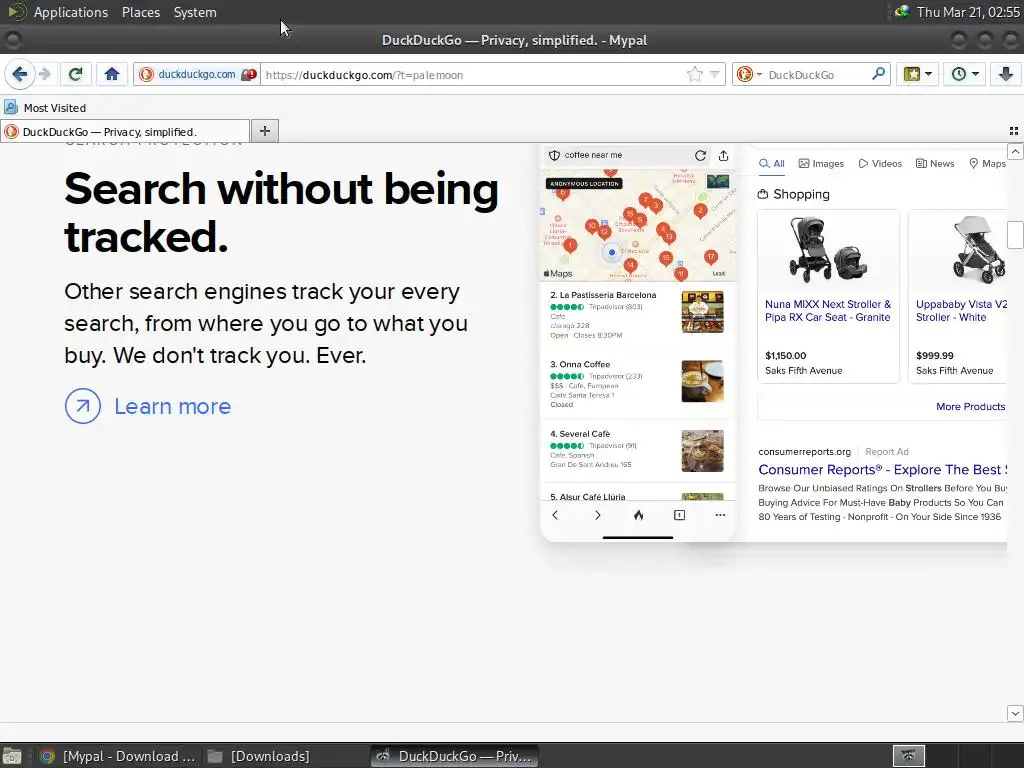This screenshot has width=1024, height=768.
Task: Click the browser Back arrow button
Action: tap(20, 74)
